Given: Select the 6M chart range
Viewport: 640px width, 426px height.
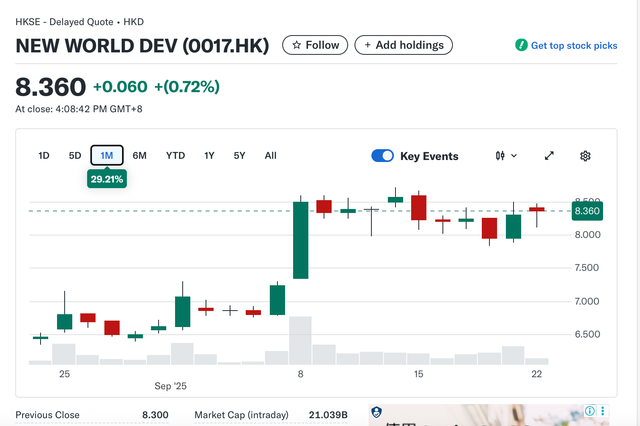Looking at the screenshot, I should pos(139,155).
